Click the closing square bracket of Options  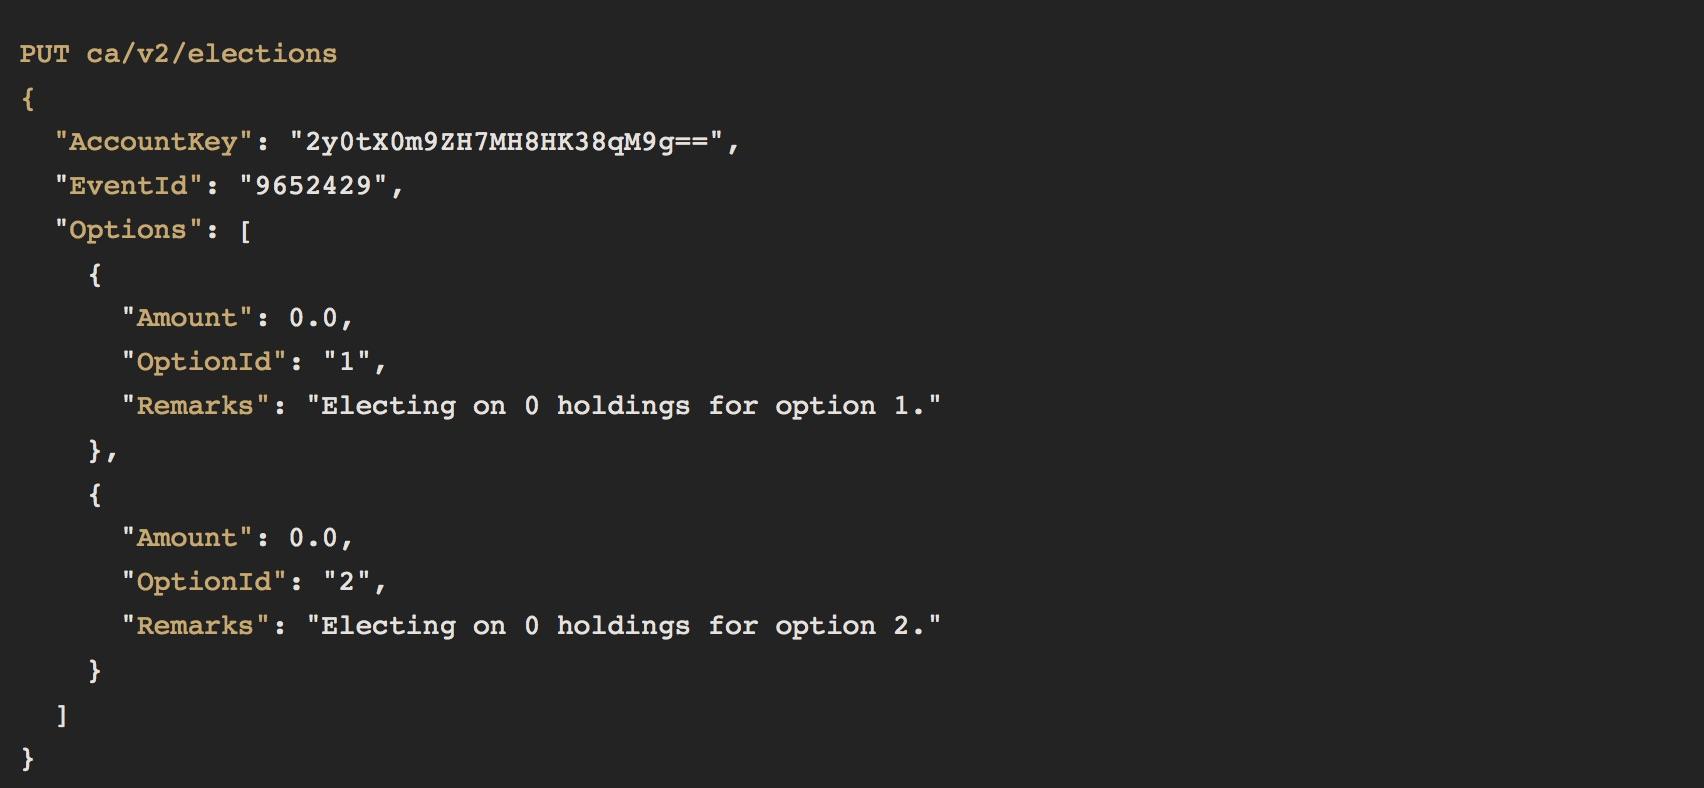coord(62,715)
